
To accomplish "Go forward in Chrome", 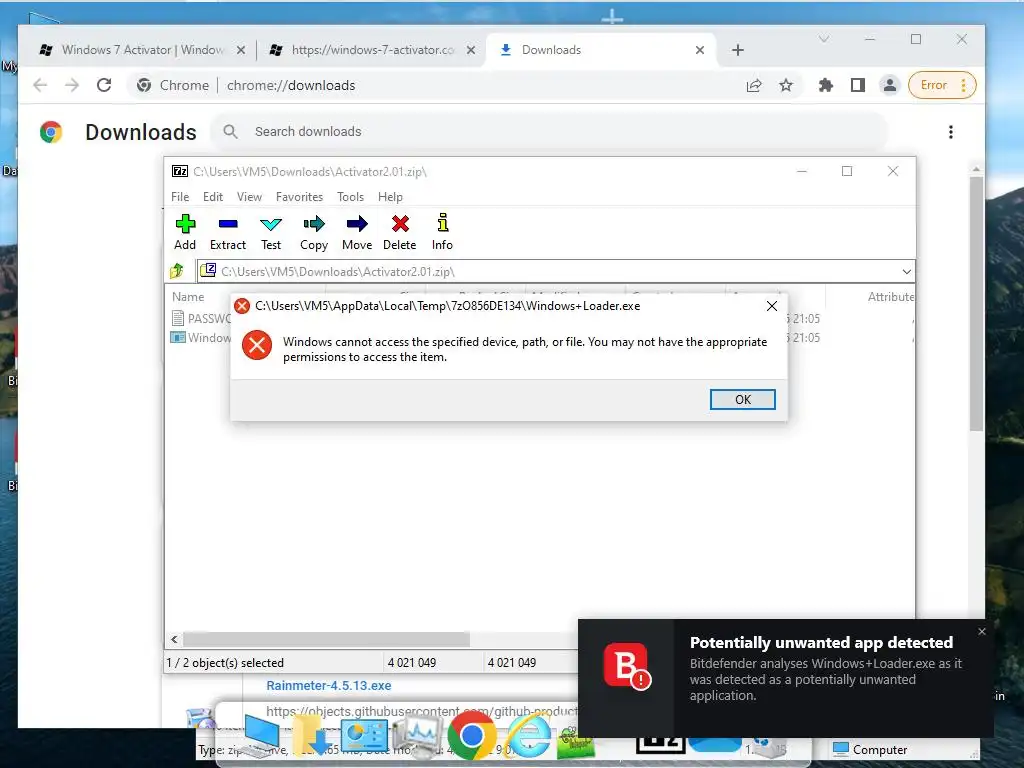I will tap(72, 85).
